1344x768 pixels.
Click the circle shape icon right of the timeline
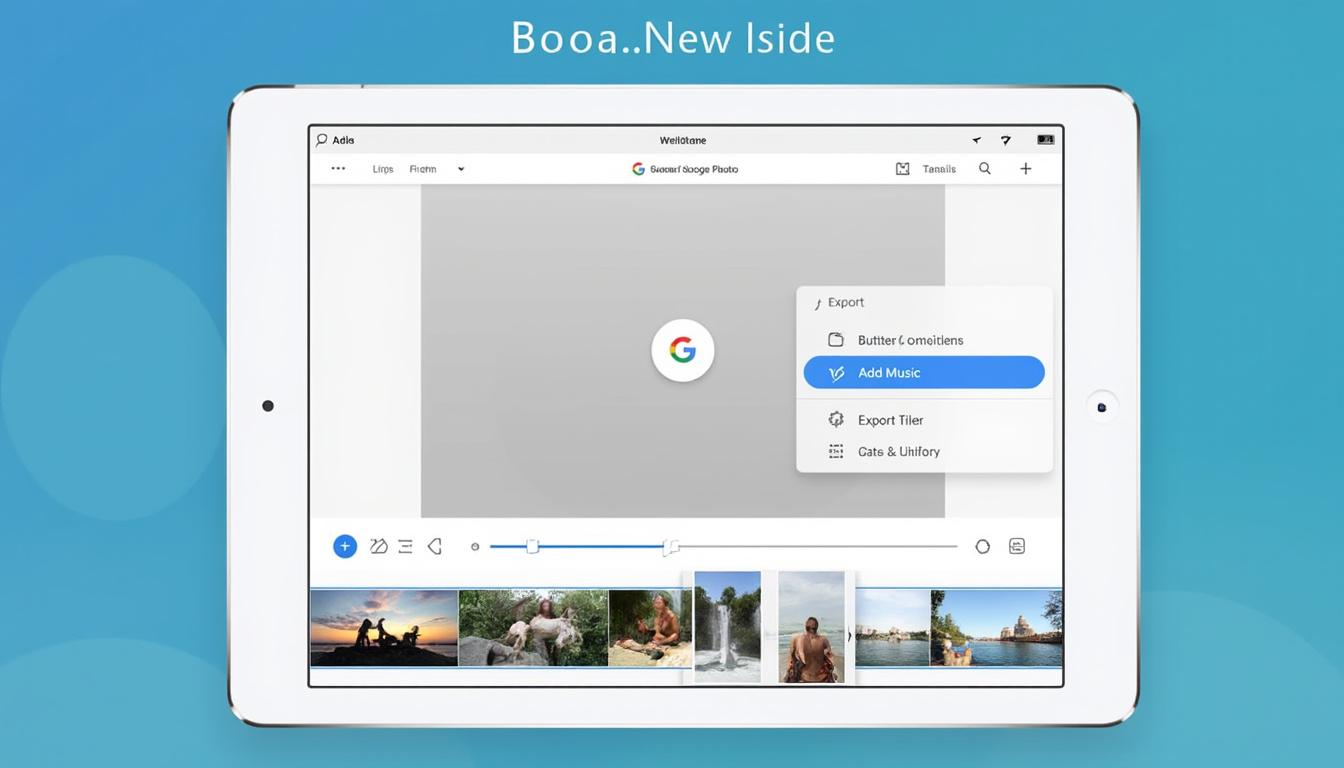(983, 546)
